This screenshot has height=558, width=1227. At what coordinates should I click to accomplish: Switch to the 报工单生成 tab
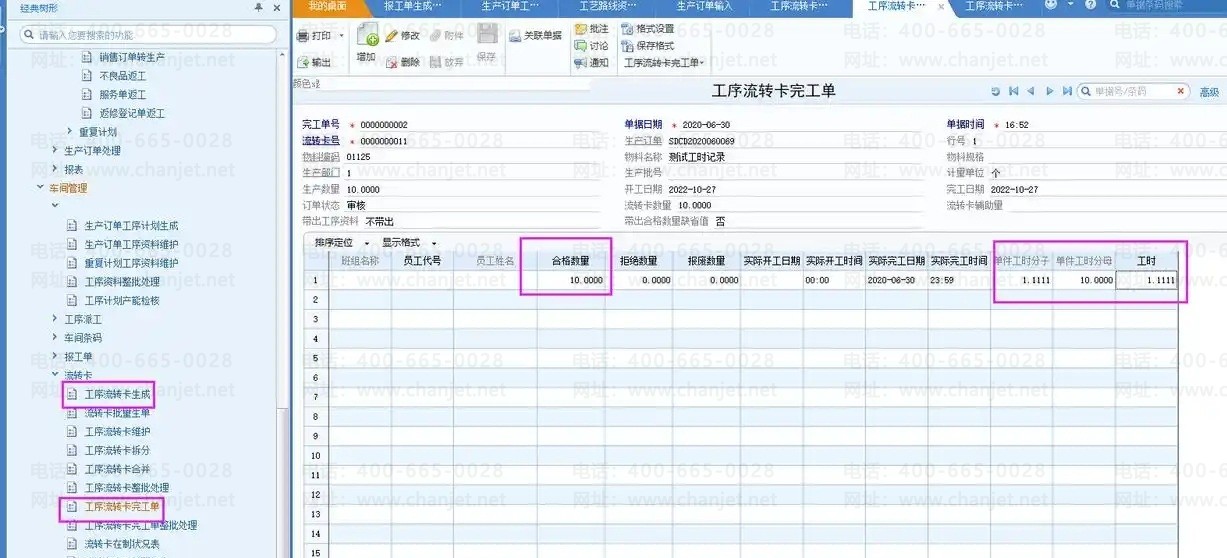412,6
